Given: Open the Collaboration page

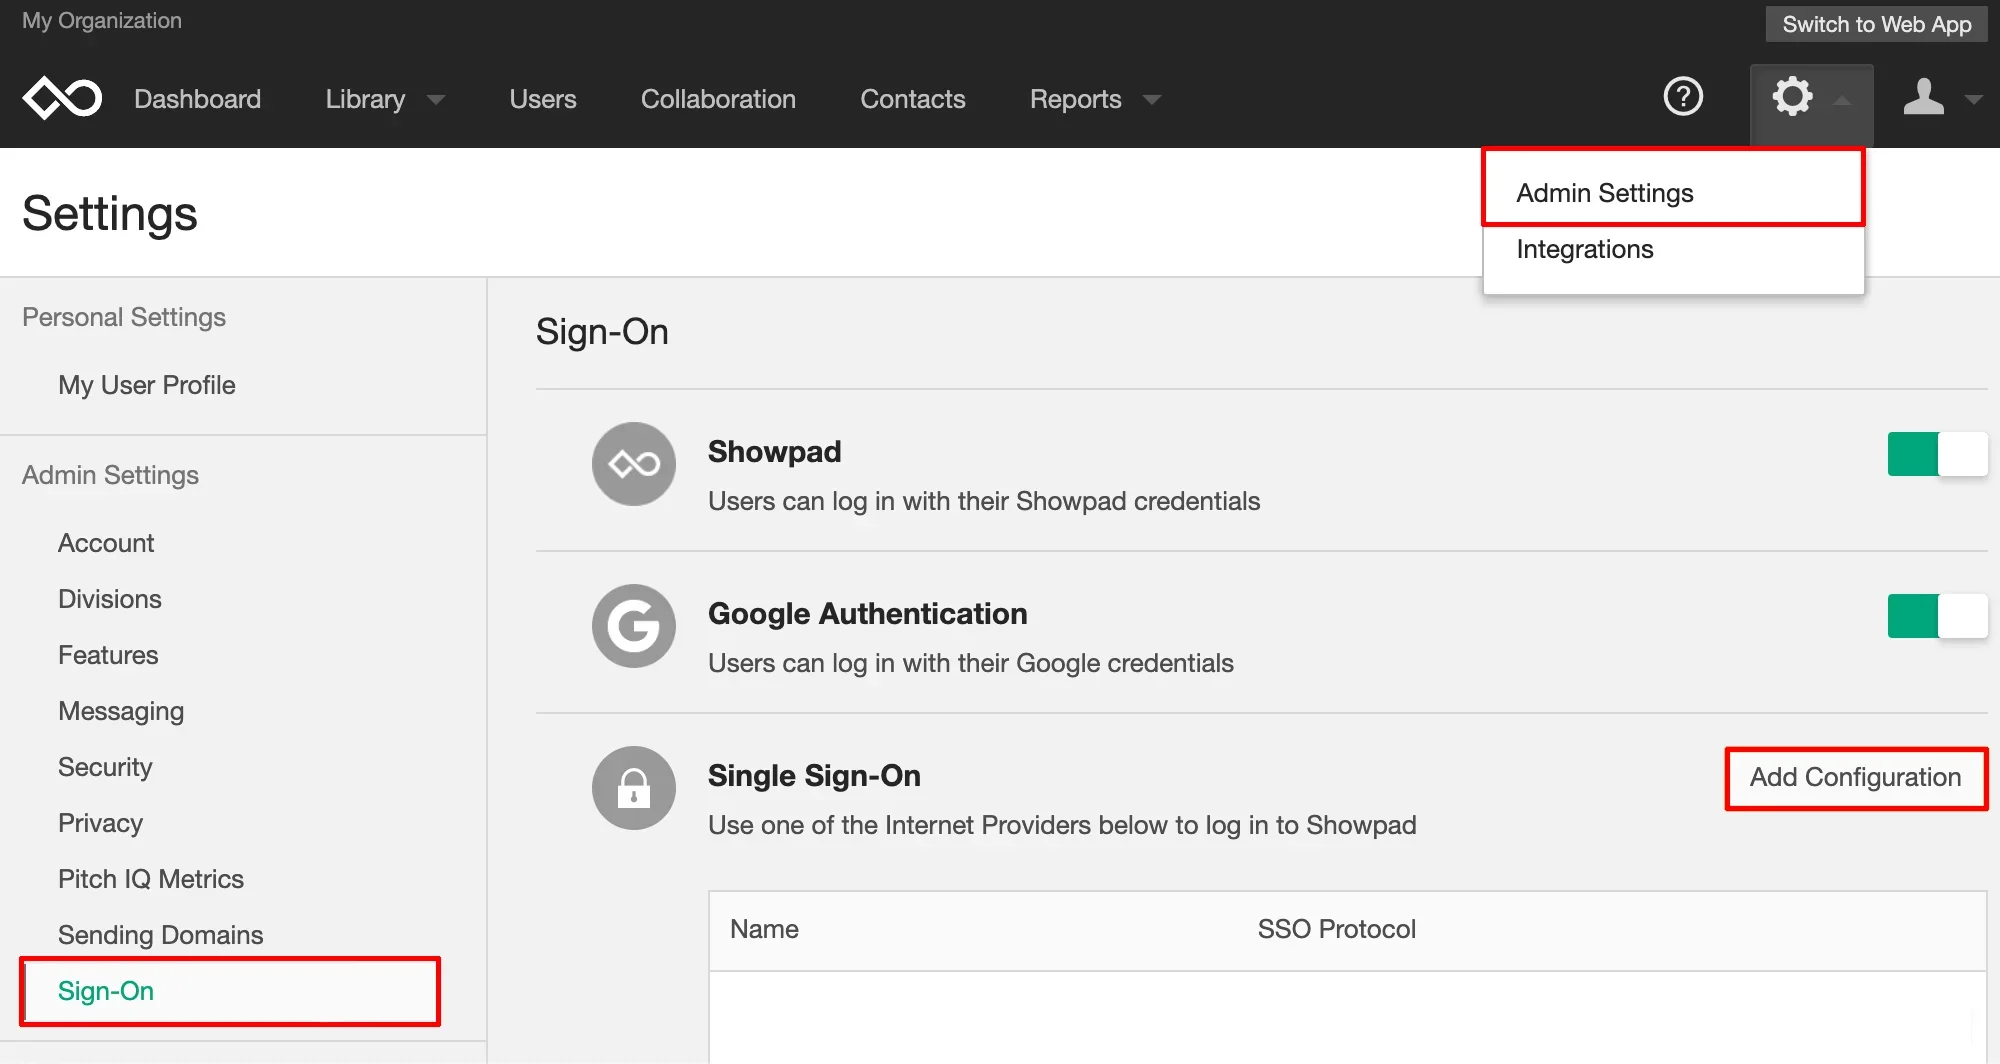Looking at the screenshot, I should pyautogui.click(x=718, y=99).
